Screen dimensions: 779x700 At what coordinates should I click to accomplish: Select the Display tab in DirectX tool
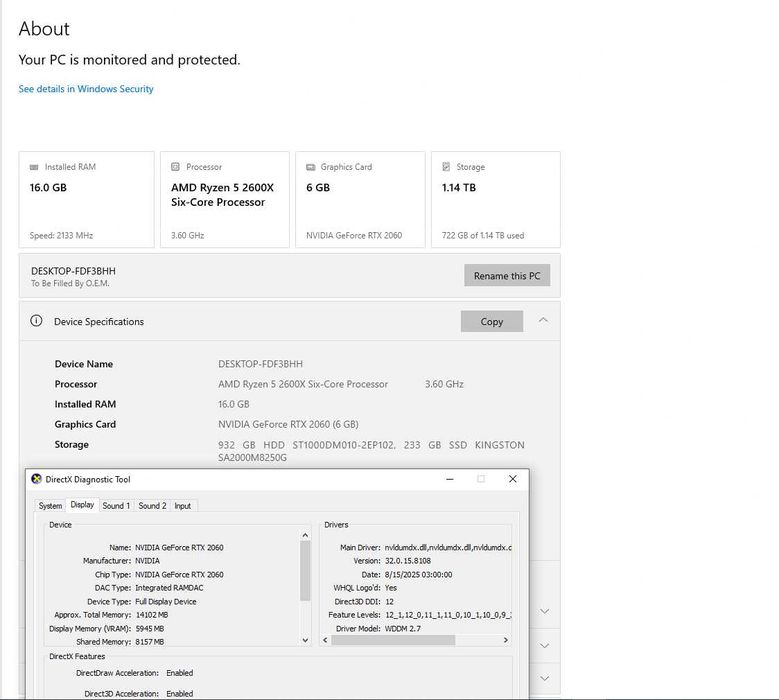pyautogui.click(x=82, y=505)
